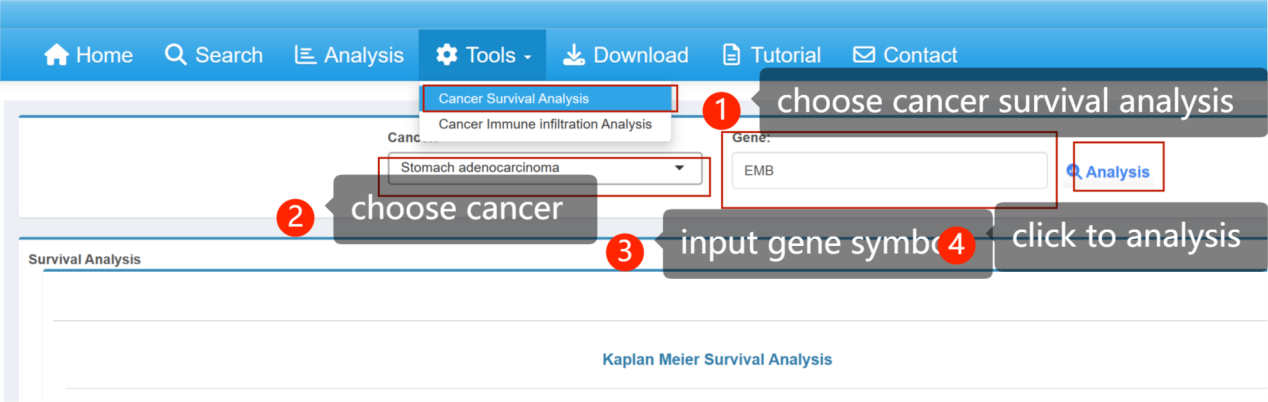Click the Download icon in navbar
Viewport: 1268px width, 402px height.
[574, 55]
